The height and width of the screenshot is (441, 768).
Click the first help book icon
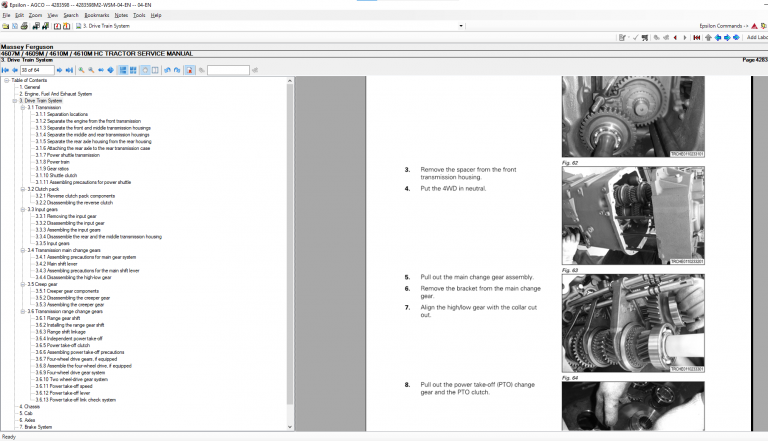pos(57,26)
